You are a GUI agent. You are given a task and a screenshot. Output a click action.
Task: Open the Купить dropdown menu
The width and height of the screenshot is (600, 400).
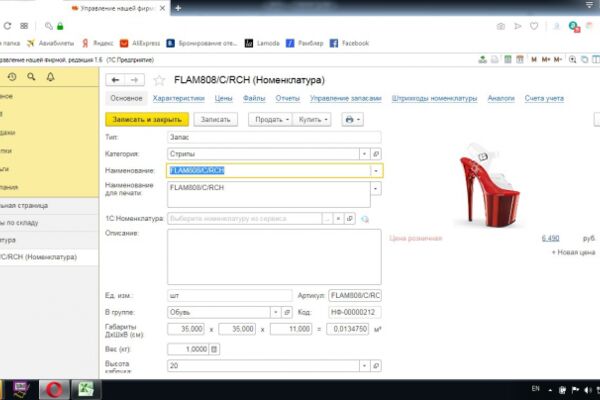click(312, 119)
